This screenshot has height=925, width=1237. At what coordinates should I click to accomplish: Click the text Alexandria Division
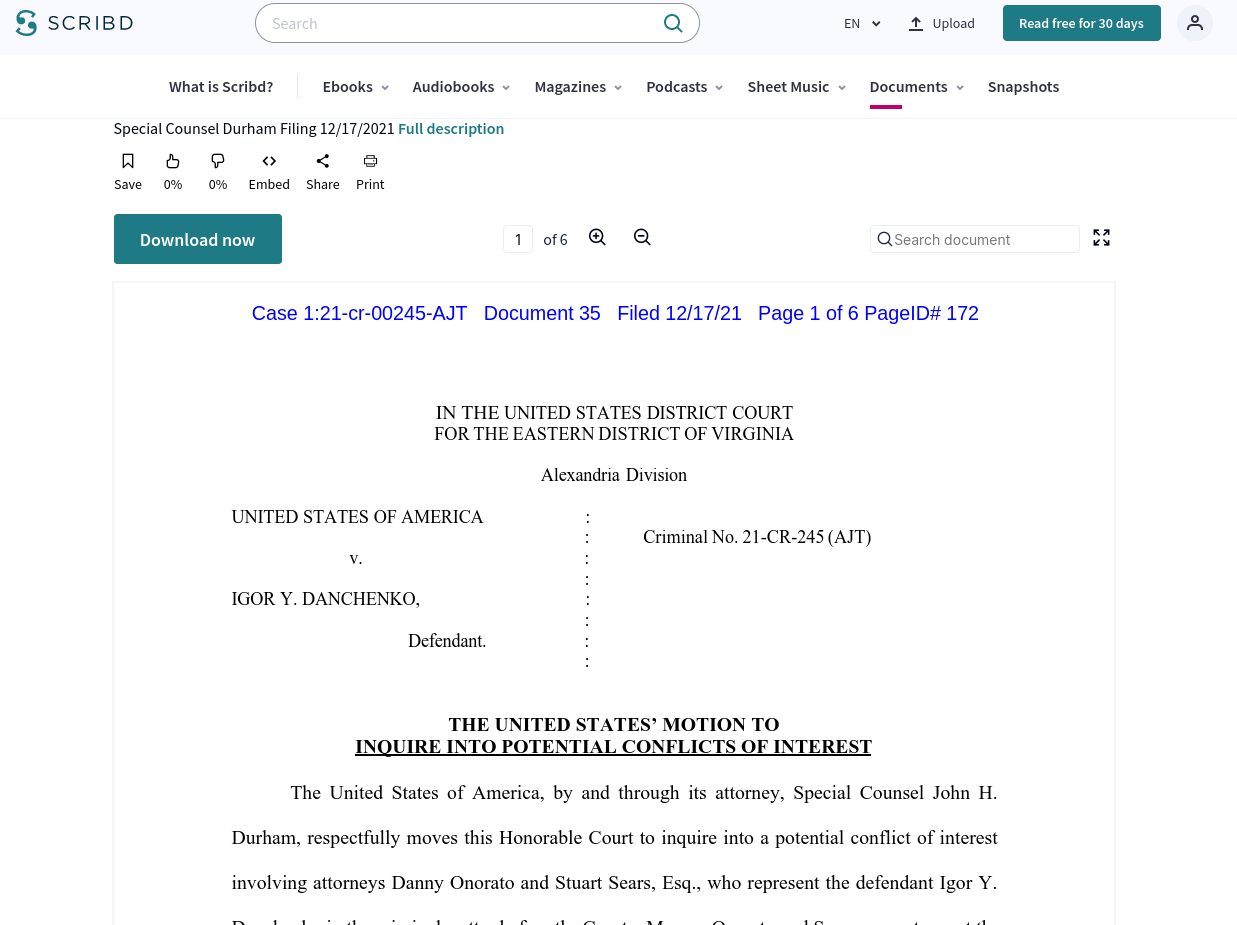614,475
